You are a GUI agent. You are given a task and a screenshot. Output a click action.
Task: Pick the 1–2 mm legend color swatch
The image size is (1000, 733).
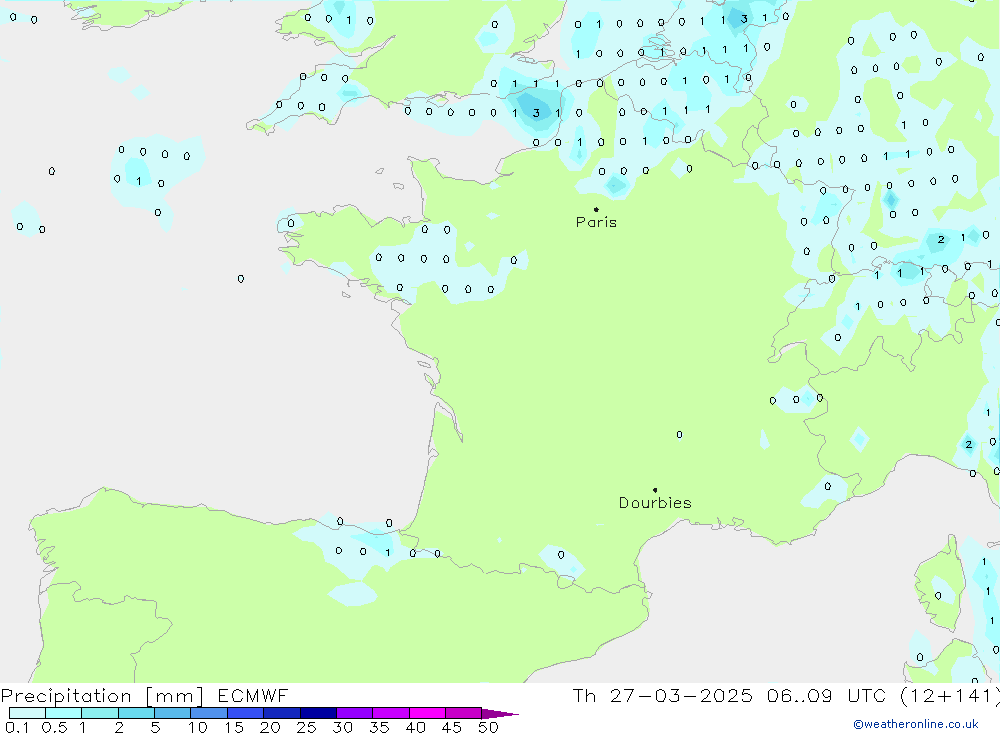tap(100, 713)
